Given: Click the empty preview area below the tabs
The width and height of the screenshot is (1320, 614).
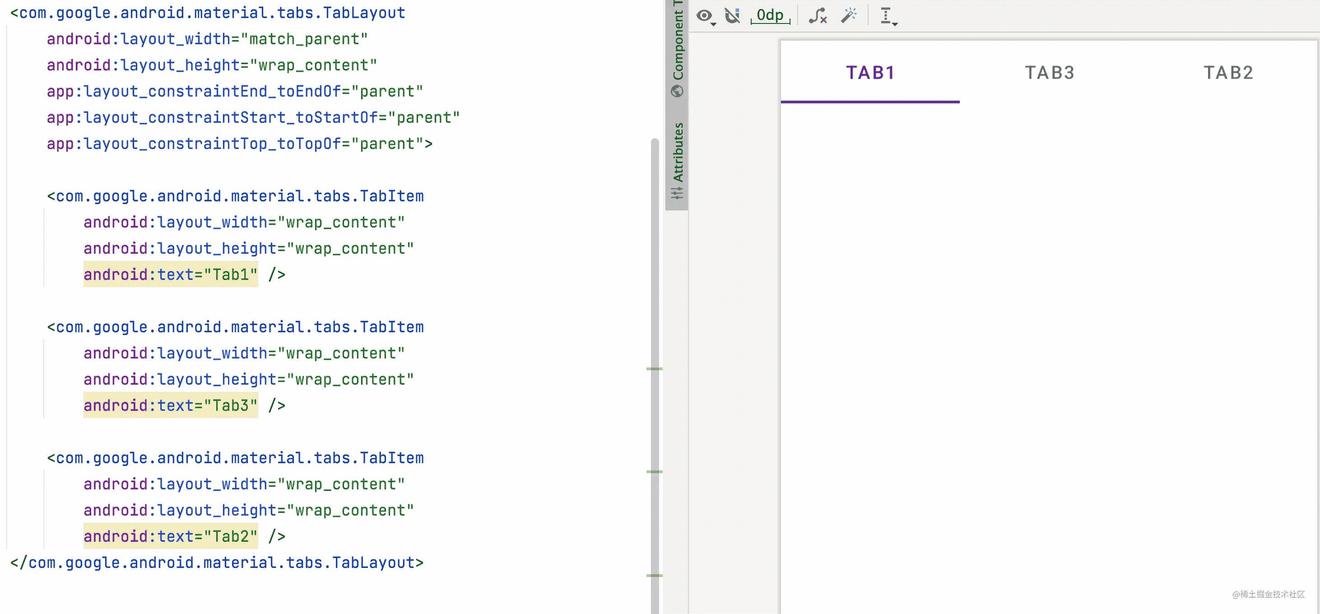Looking at the screenshot, I should [x=1048, y=350].
